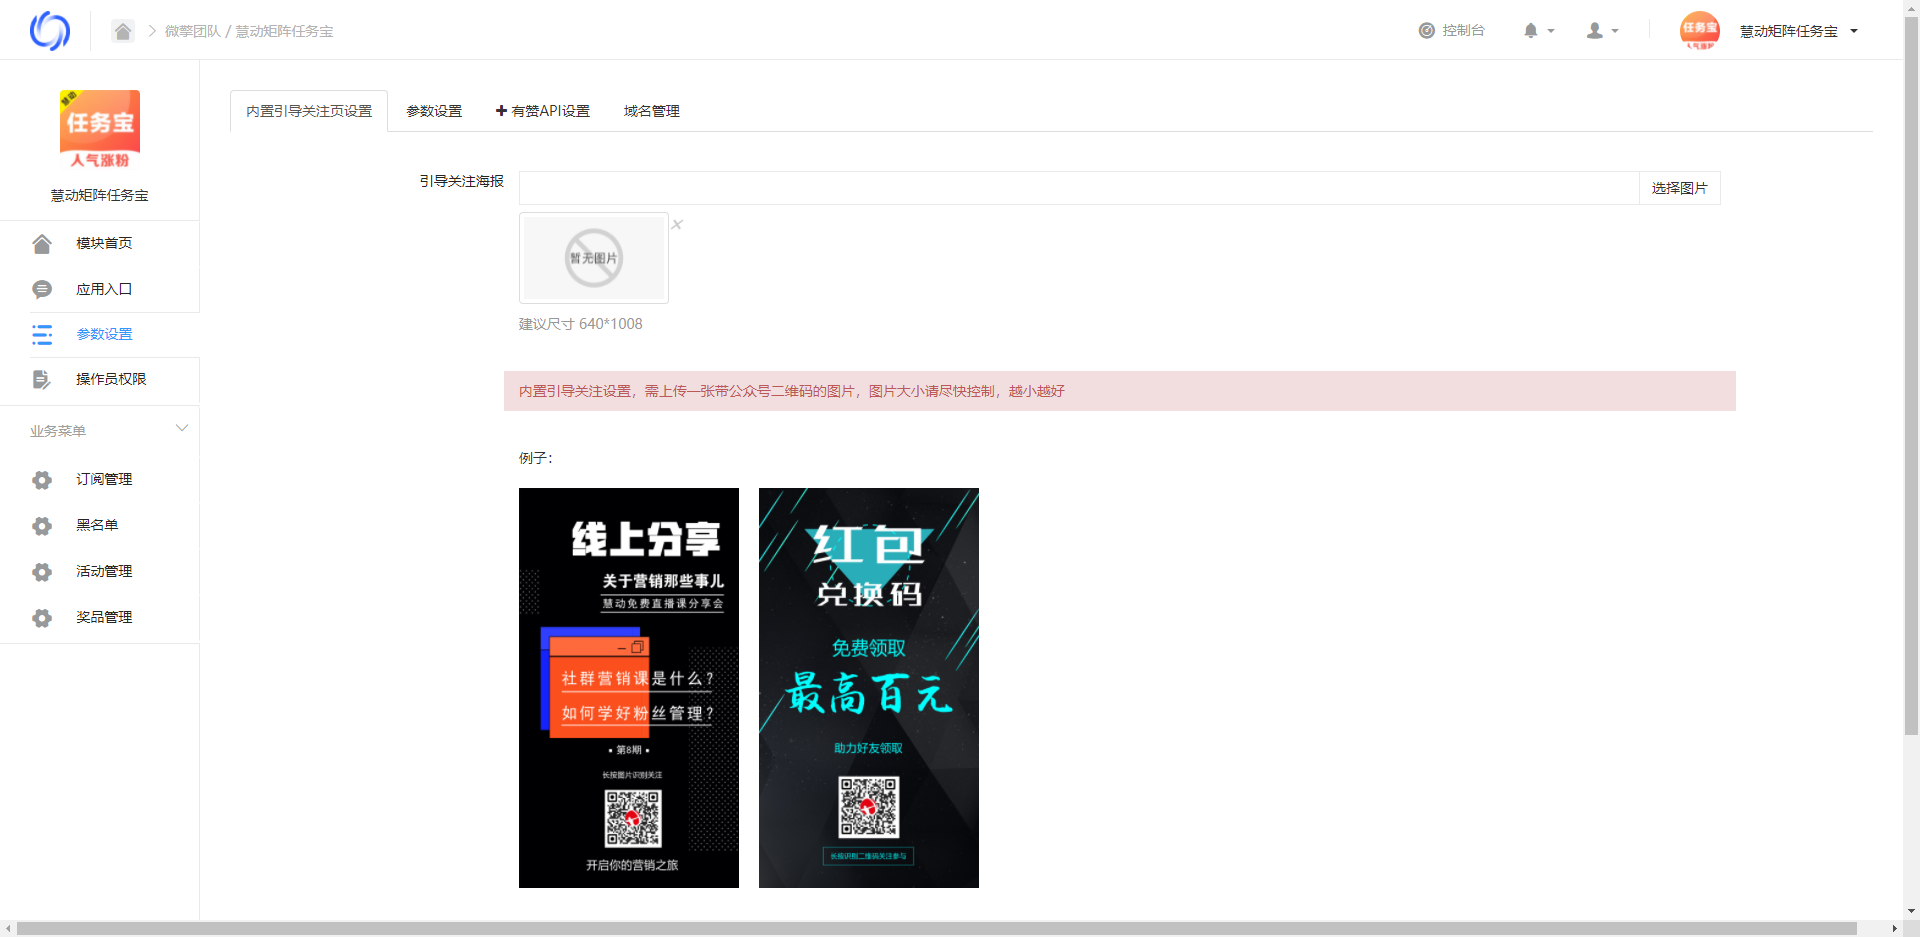Click the scroll right arrow
Screen dimensions: 1920x937
coord(1894,929)
